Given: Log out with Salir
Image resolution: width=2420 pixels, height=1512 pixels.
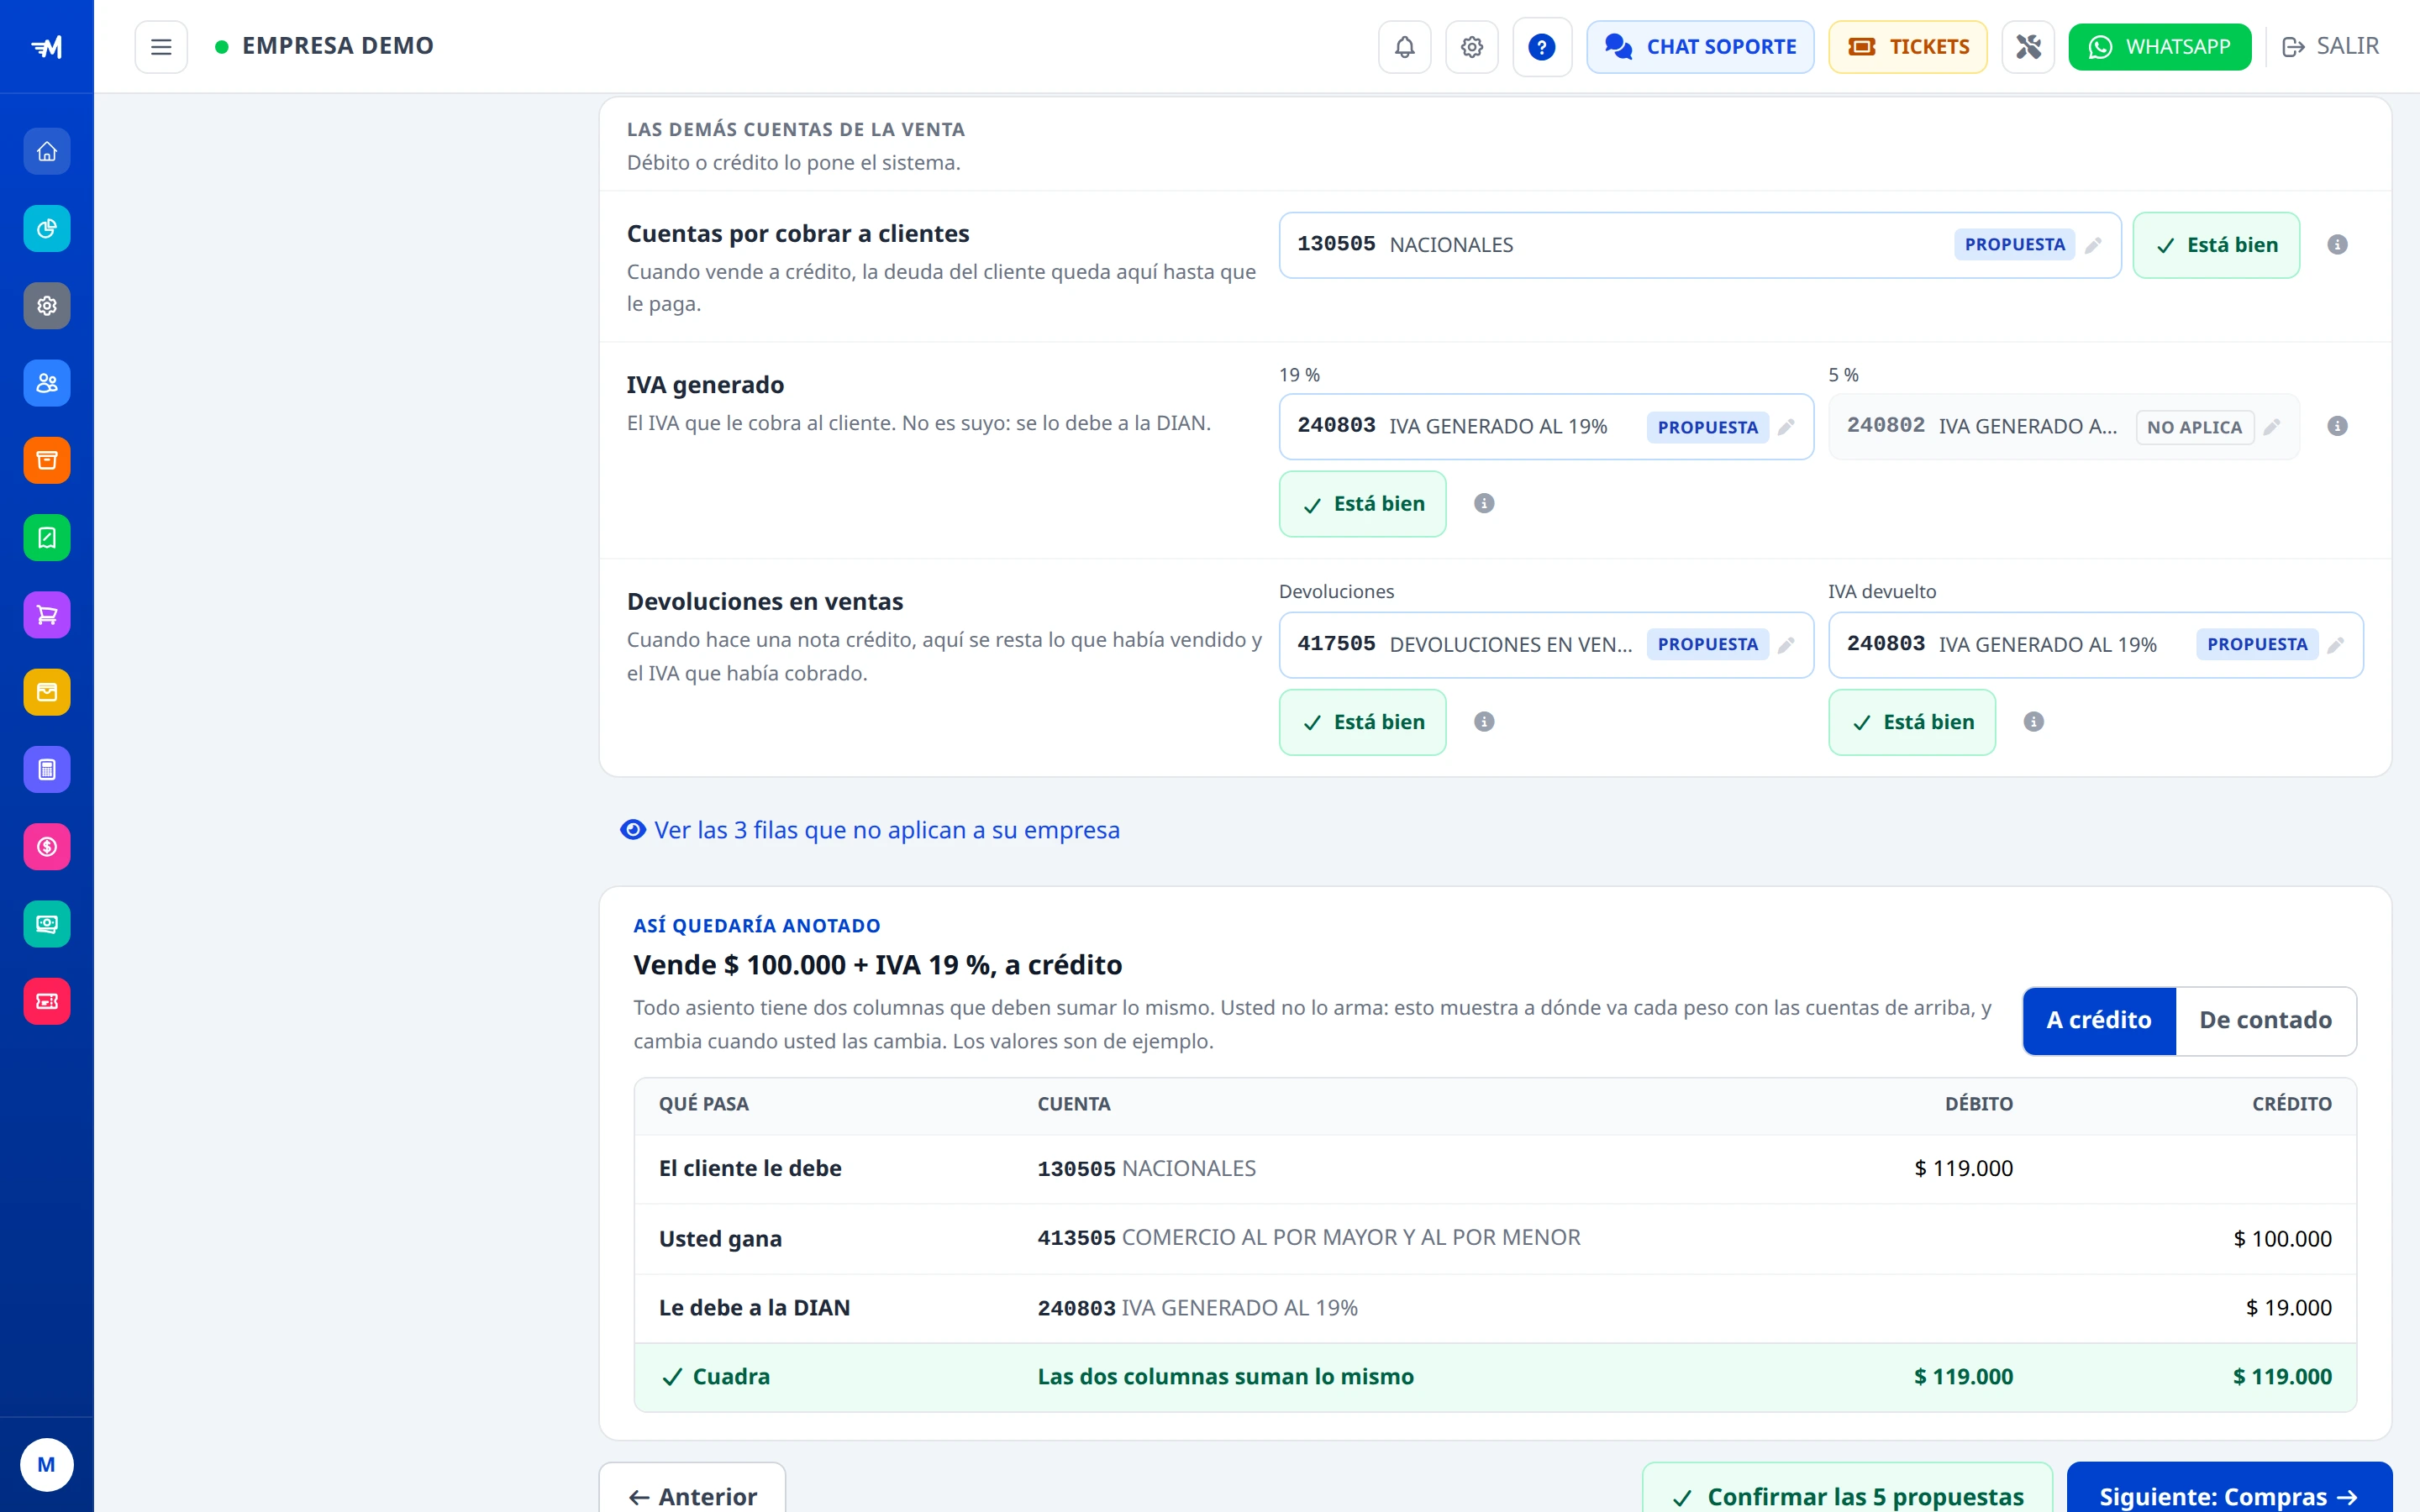Looking at the screenshot, I should click(2330, 46).
